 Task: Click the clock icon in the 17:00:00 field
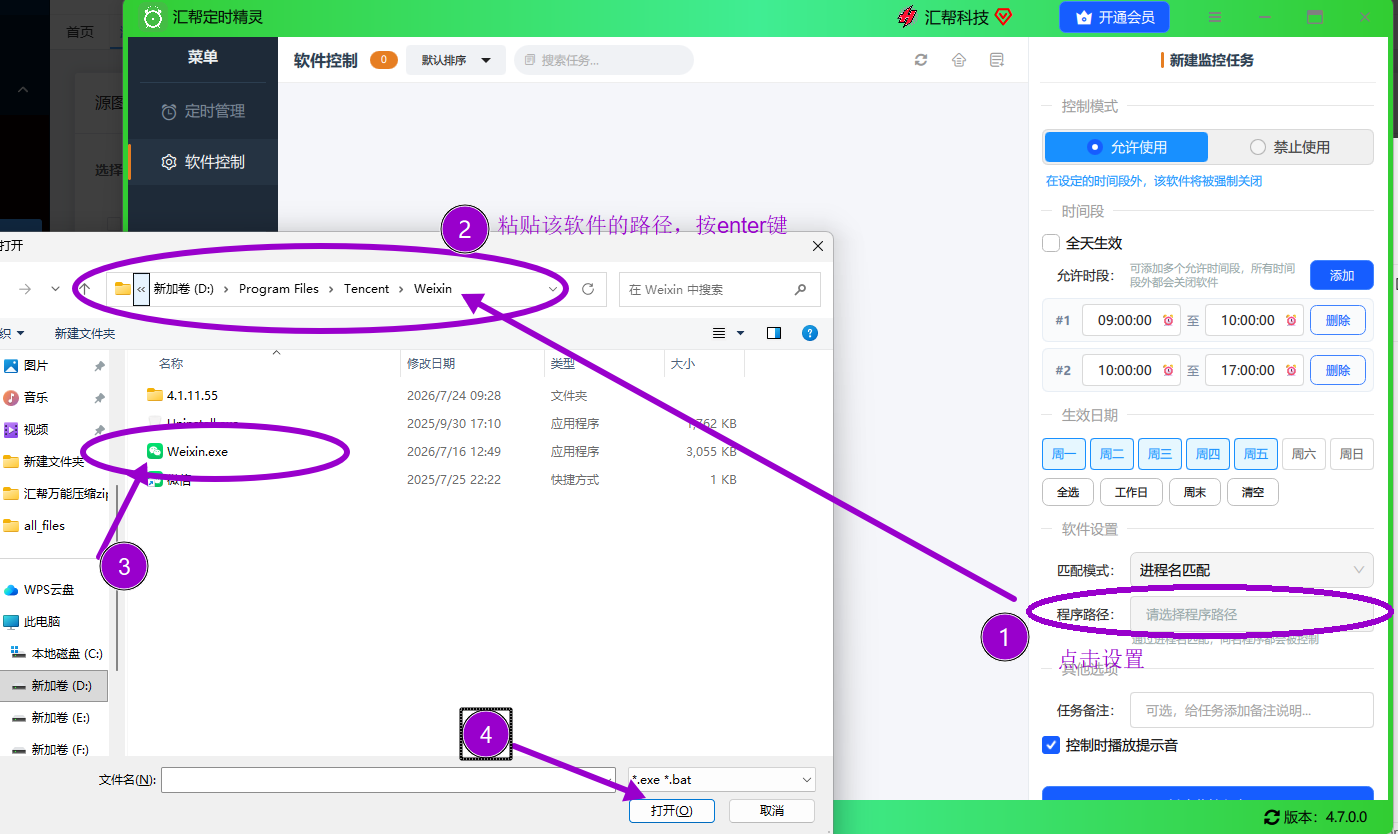(1291, 371)
